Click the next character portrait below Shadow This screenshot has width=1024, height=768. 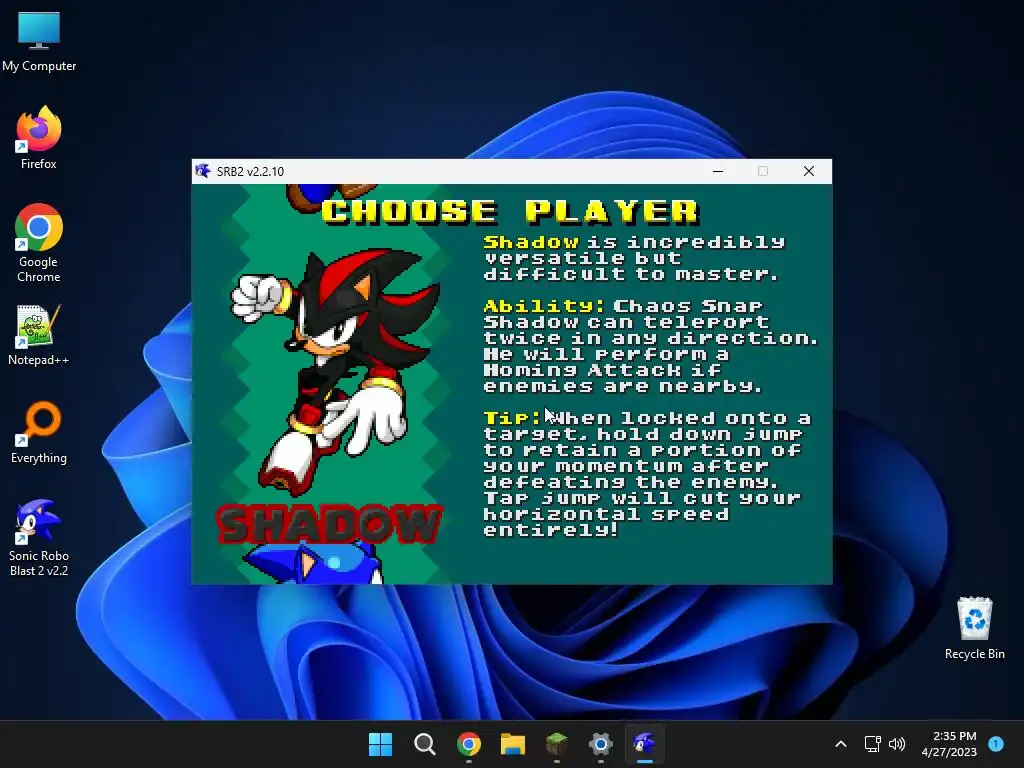coord(312,562)
